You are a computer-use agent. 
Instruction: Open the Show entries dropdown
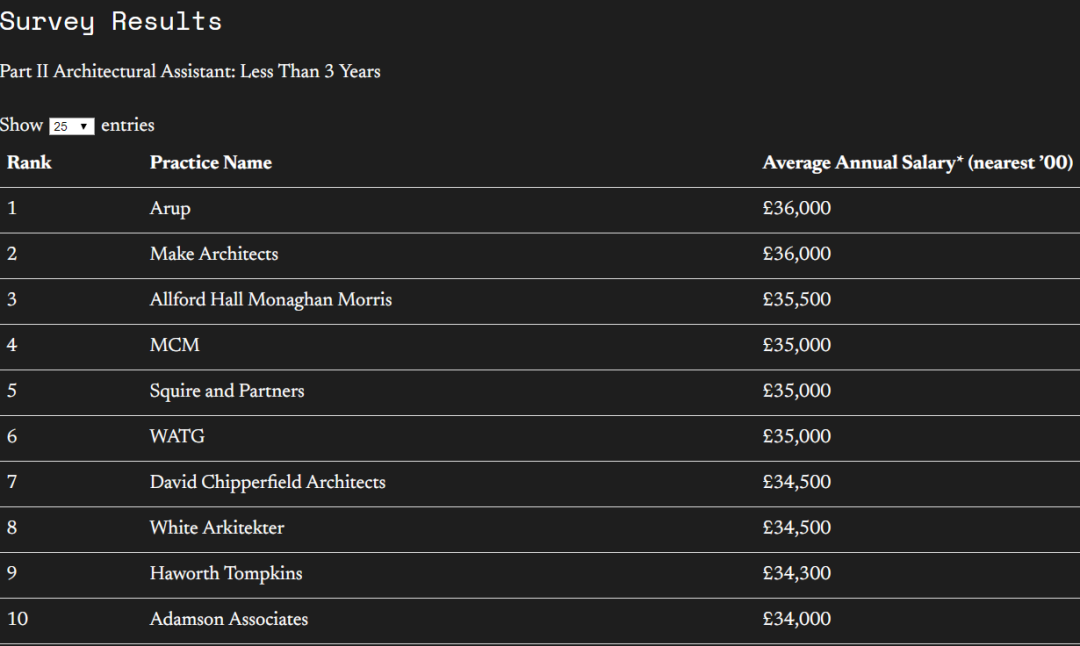72,127
